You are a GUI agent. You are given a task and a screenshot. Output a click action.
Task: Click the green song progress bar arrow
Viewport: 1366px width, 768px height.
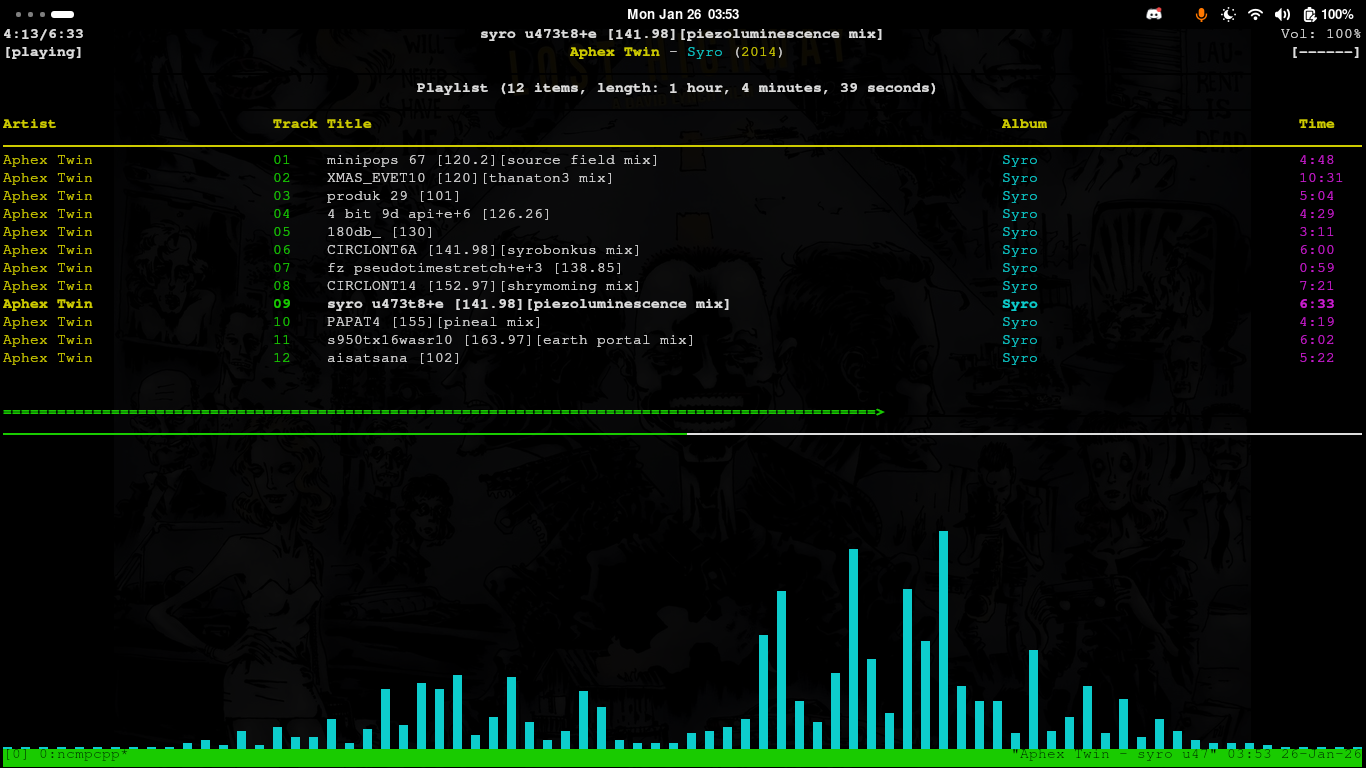879,412
